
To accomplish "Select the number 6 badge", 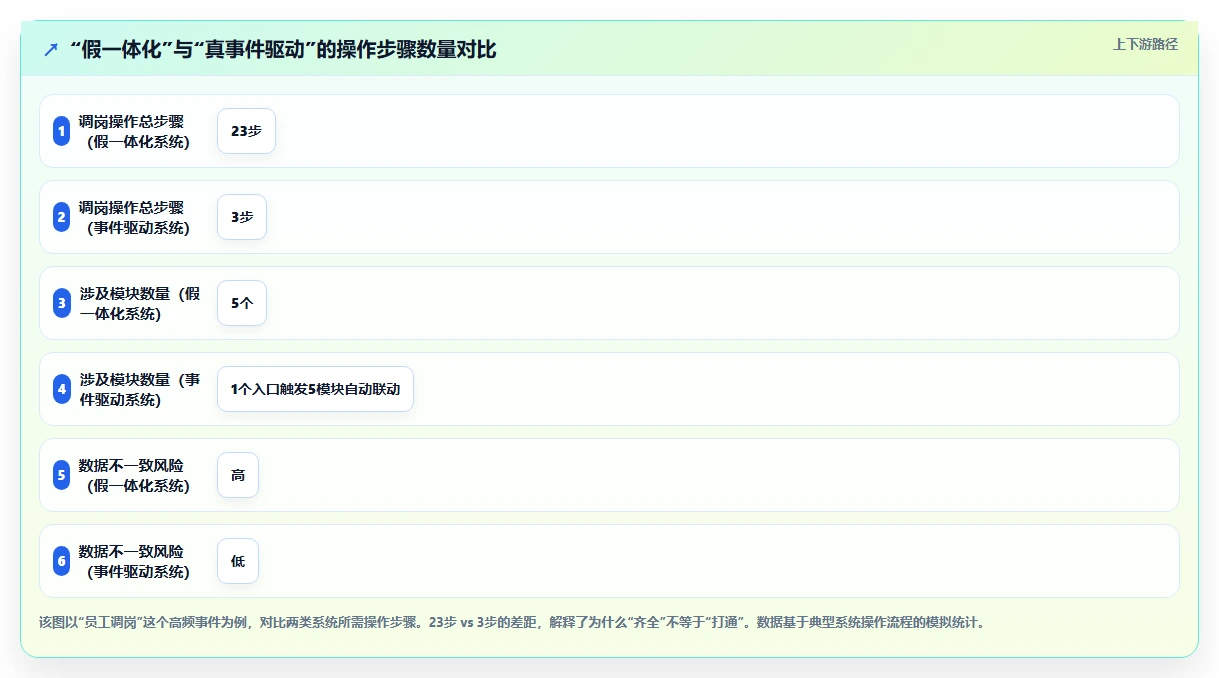I will click(61, 561).
